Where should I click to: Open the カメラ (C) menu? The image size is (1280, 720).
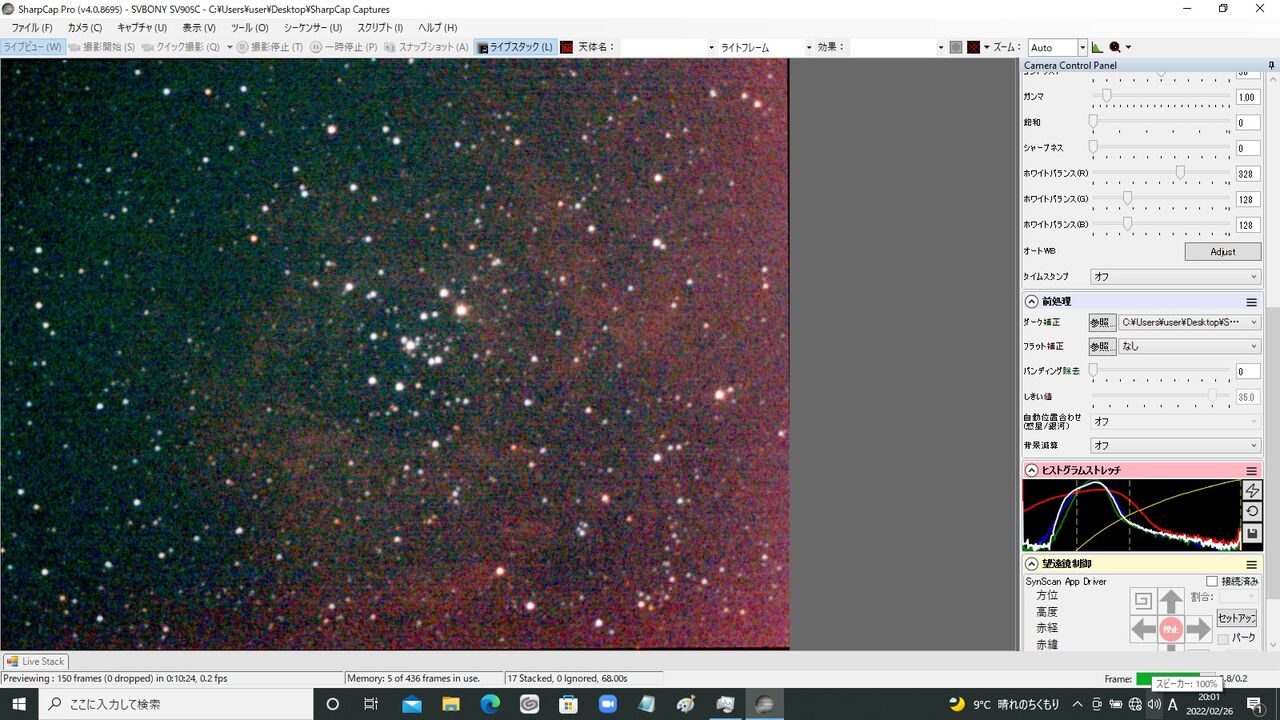click(85, 28)
